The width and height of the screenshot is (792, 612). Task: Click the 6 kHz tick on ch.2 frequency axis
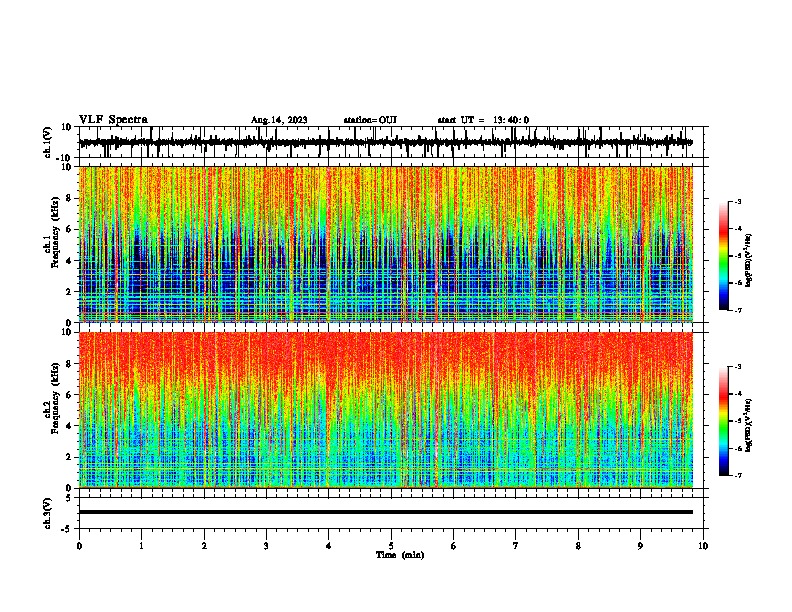coord(69,395)
